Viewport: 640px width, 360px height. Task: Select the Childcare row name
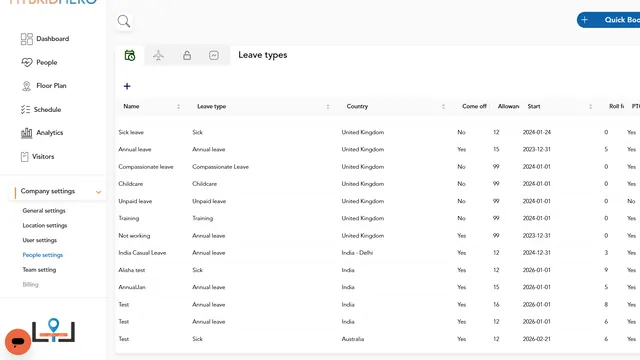pos(131,184)
